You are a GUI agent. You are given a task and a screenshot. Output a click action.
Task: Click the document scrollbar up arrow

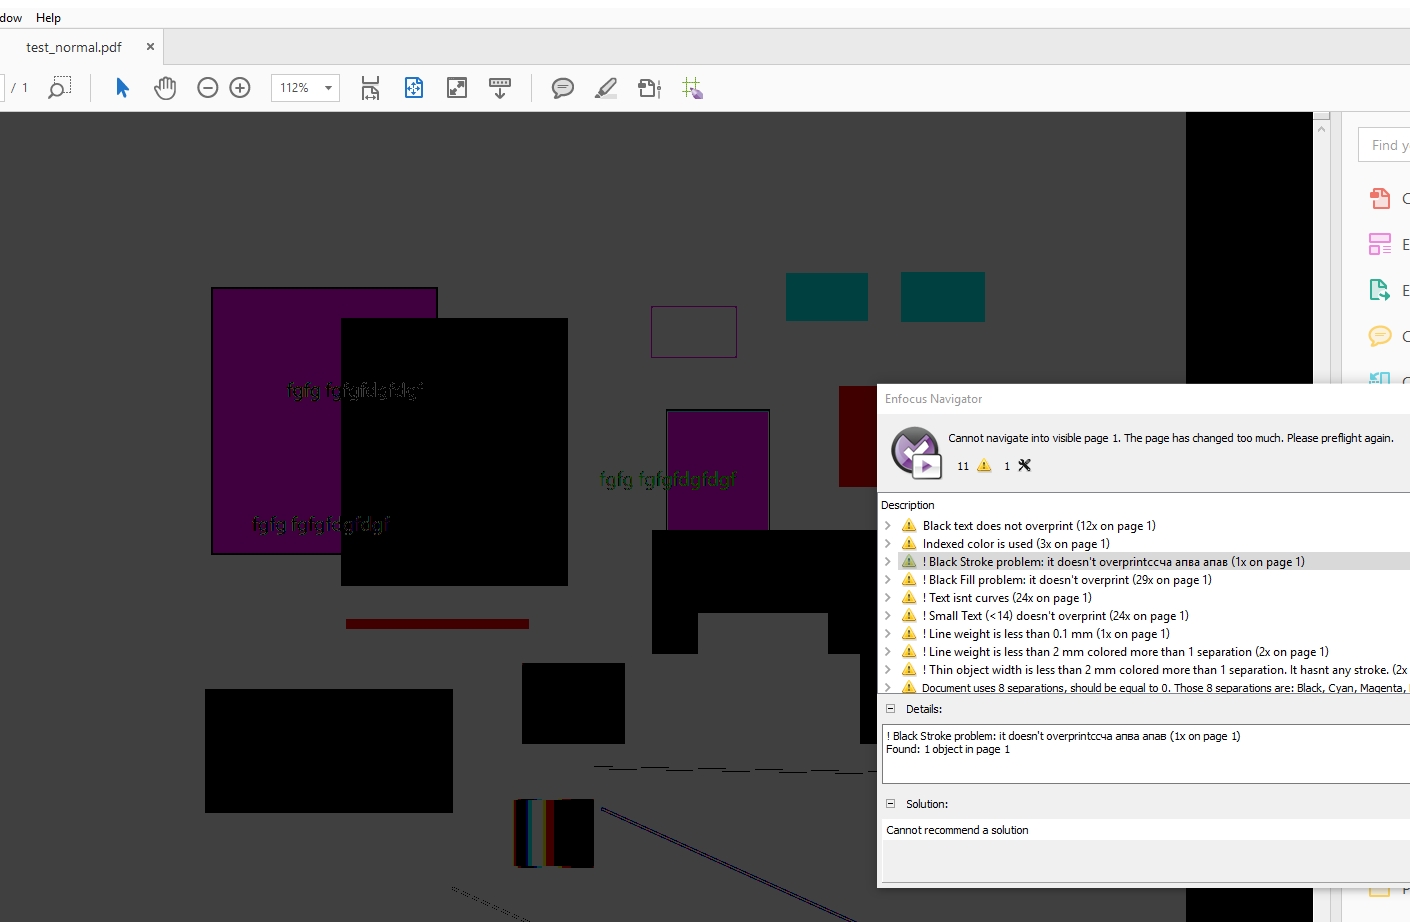(x=1322, y=128)
